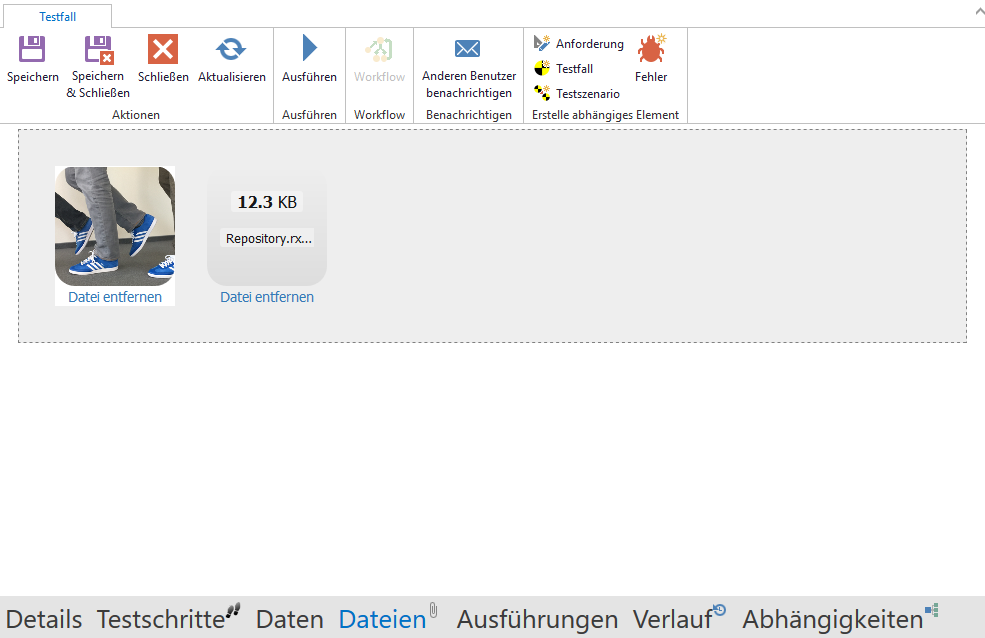Open the Testschritte tab
The width and height of the screenshot is (985, 638).
click(161, 619)
